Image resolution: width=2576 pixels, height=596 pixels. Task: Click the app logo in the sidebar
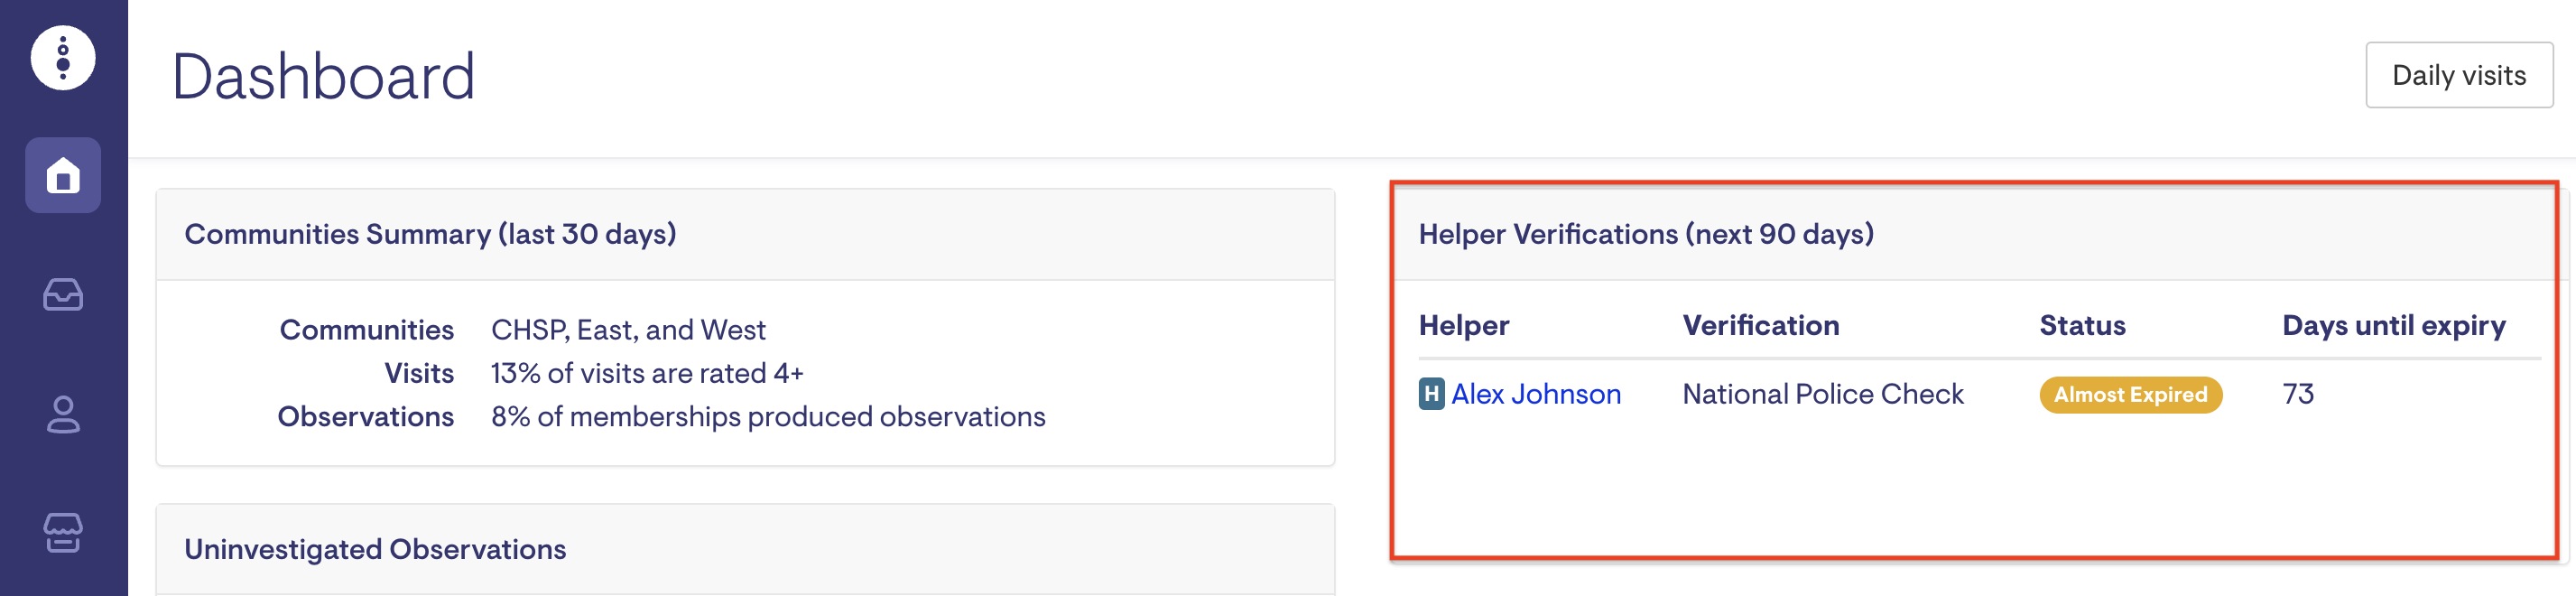63,58
